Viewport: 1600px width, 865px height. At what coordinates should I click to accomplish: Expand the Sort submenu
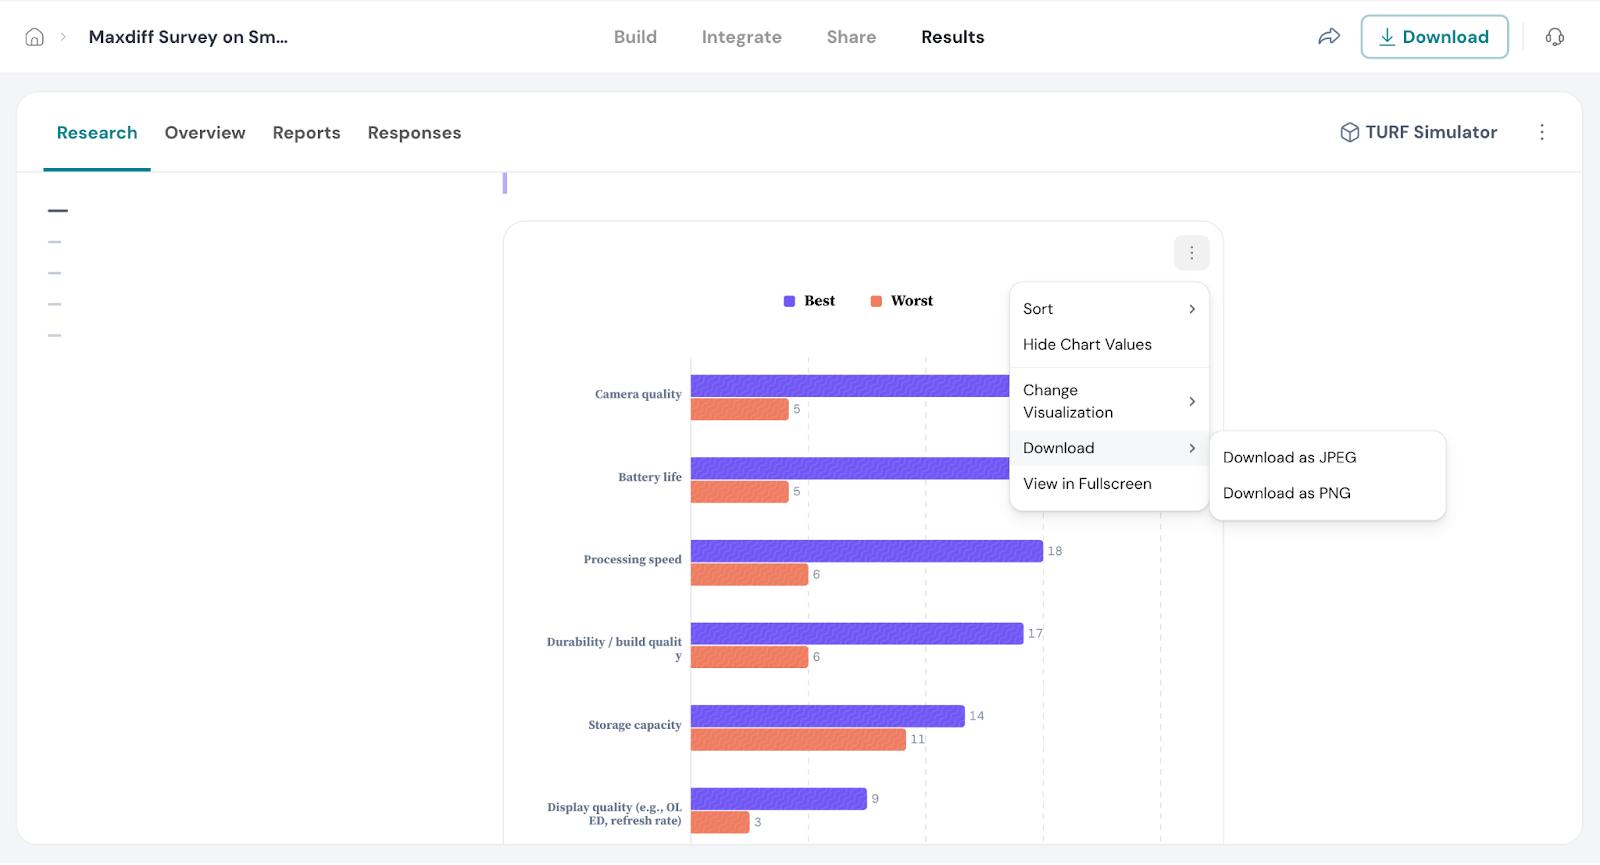pos(1108,309)
